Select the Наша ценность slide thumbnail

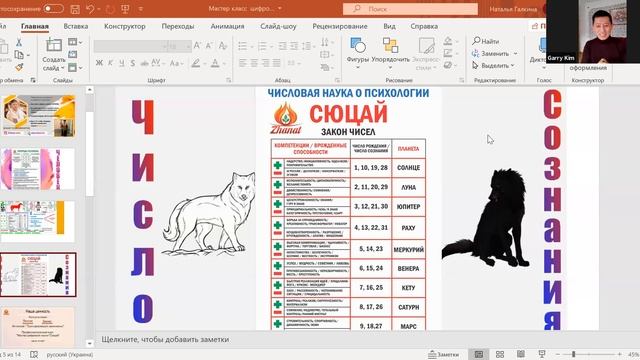(38, 327)
